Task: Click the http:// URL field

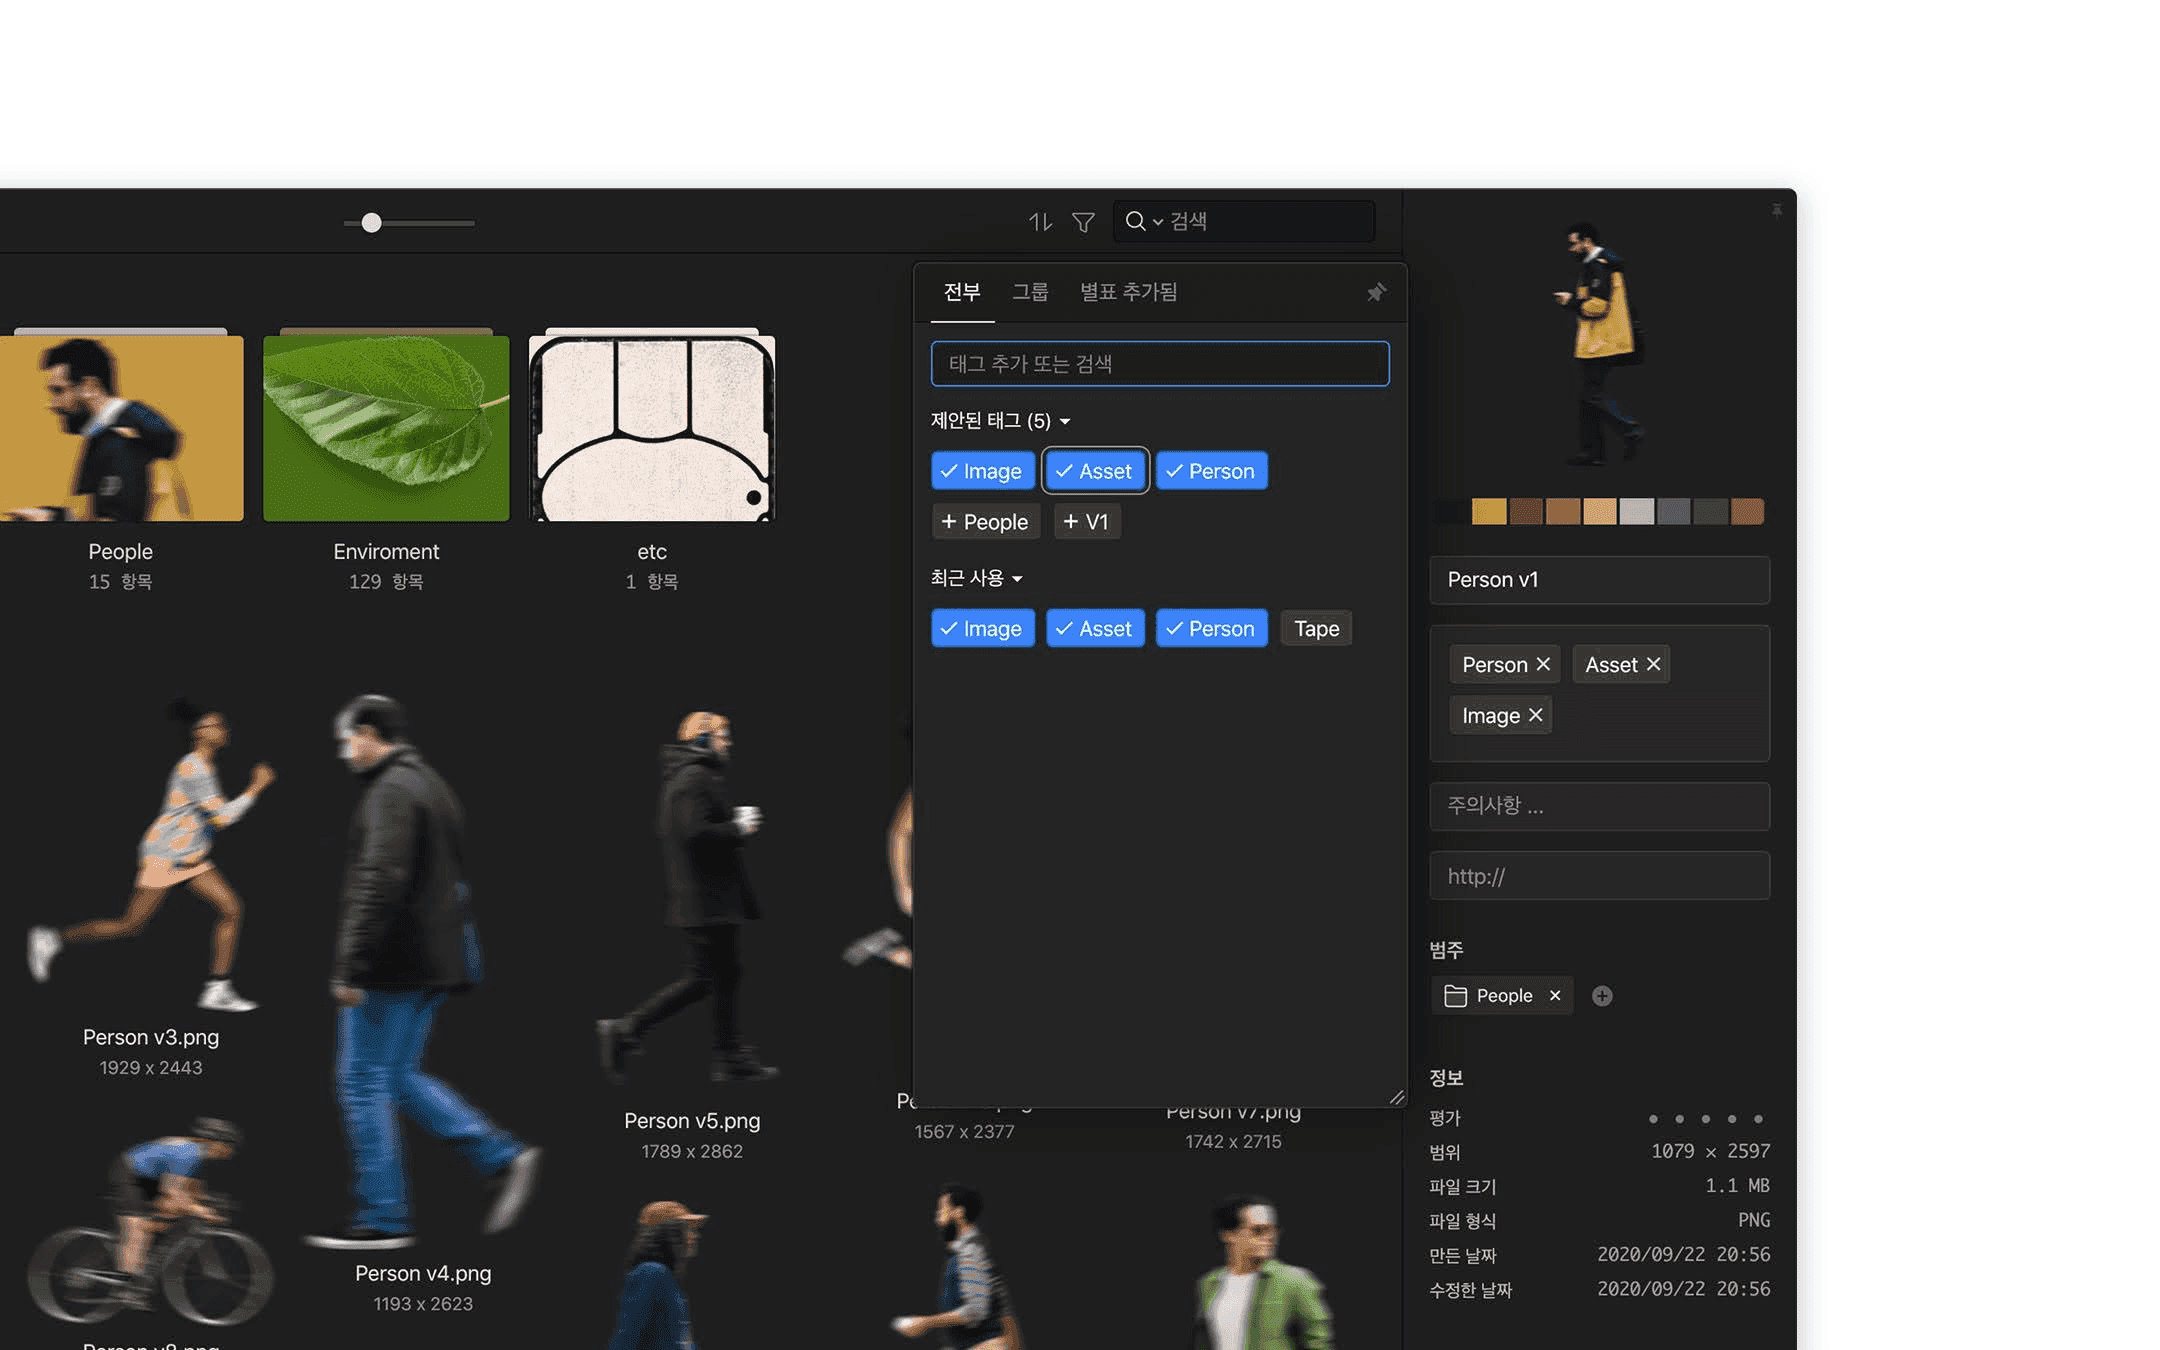Action: 1599,876
